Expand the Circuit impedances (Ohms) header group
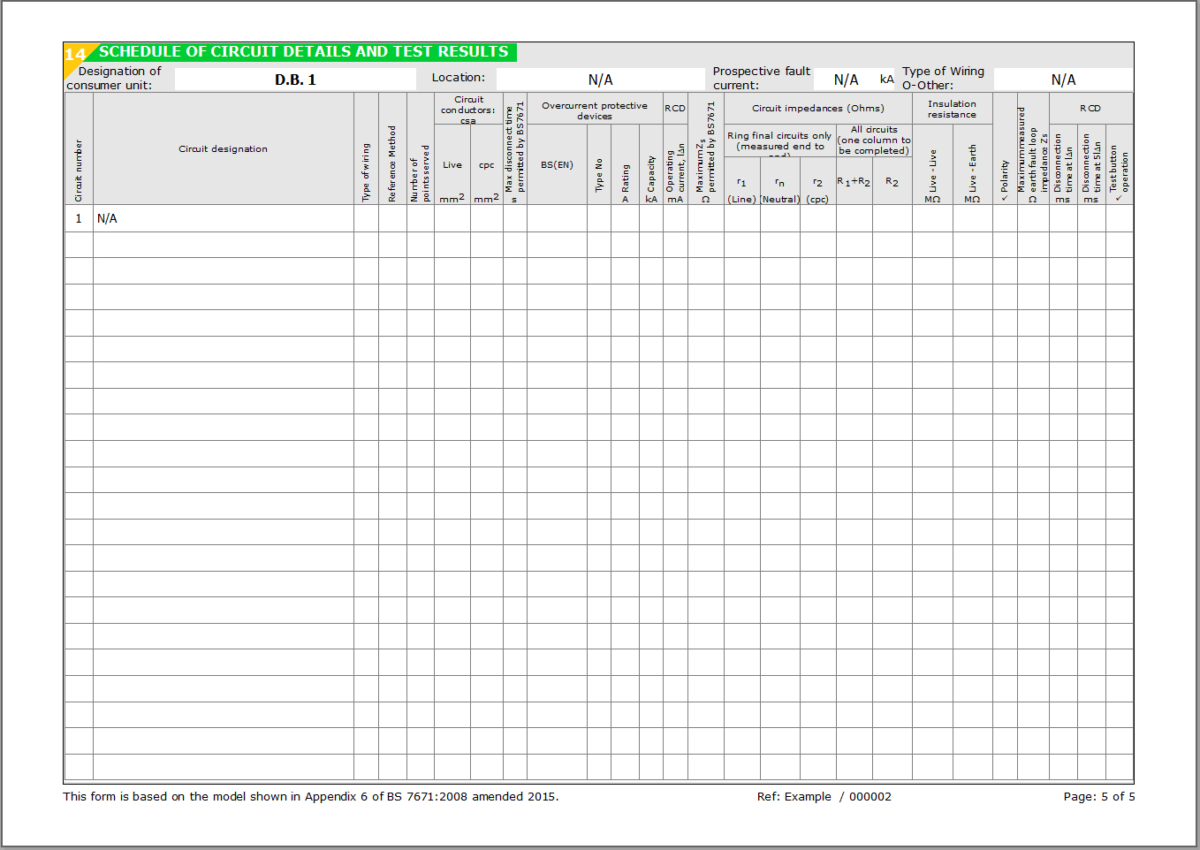 (819, 108)
